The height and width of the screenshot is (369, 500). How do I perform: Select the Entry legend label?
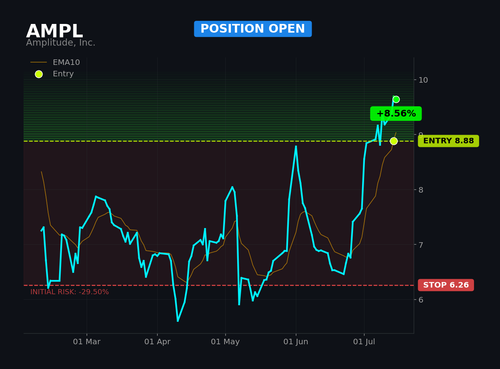point(63,74)
